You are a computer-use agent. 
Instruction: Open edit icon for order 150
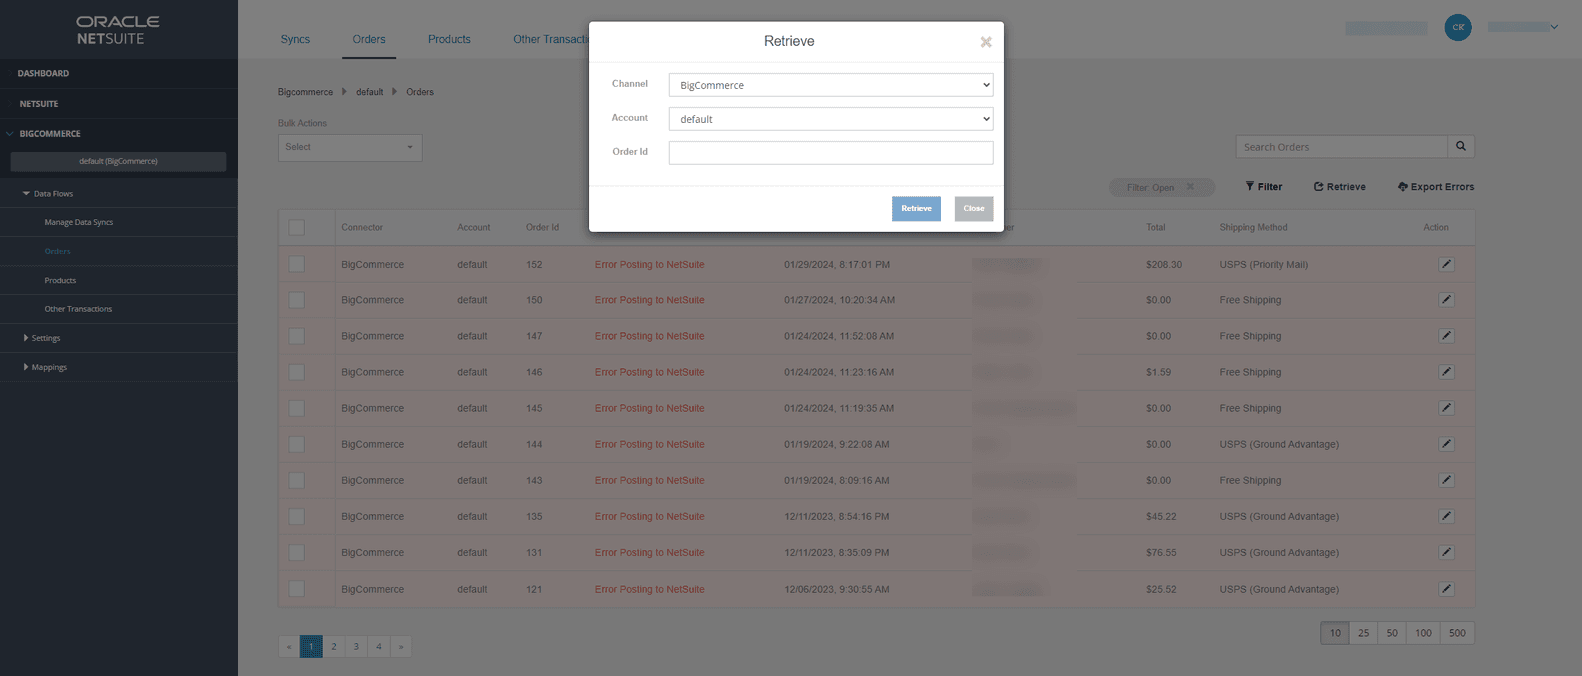(1446, 300)
